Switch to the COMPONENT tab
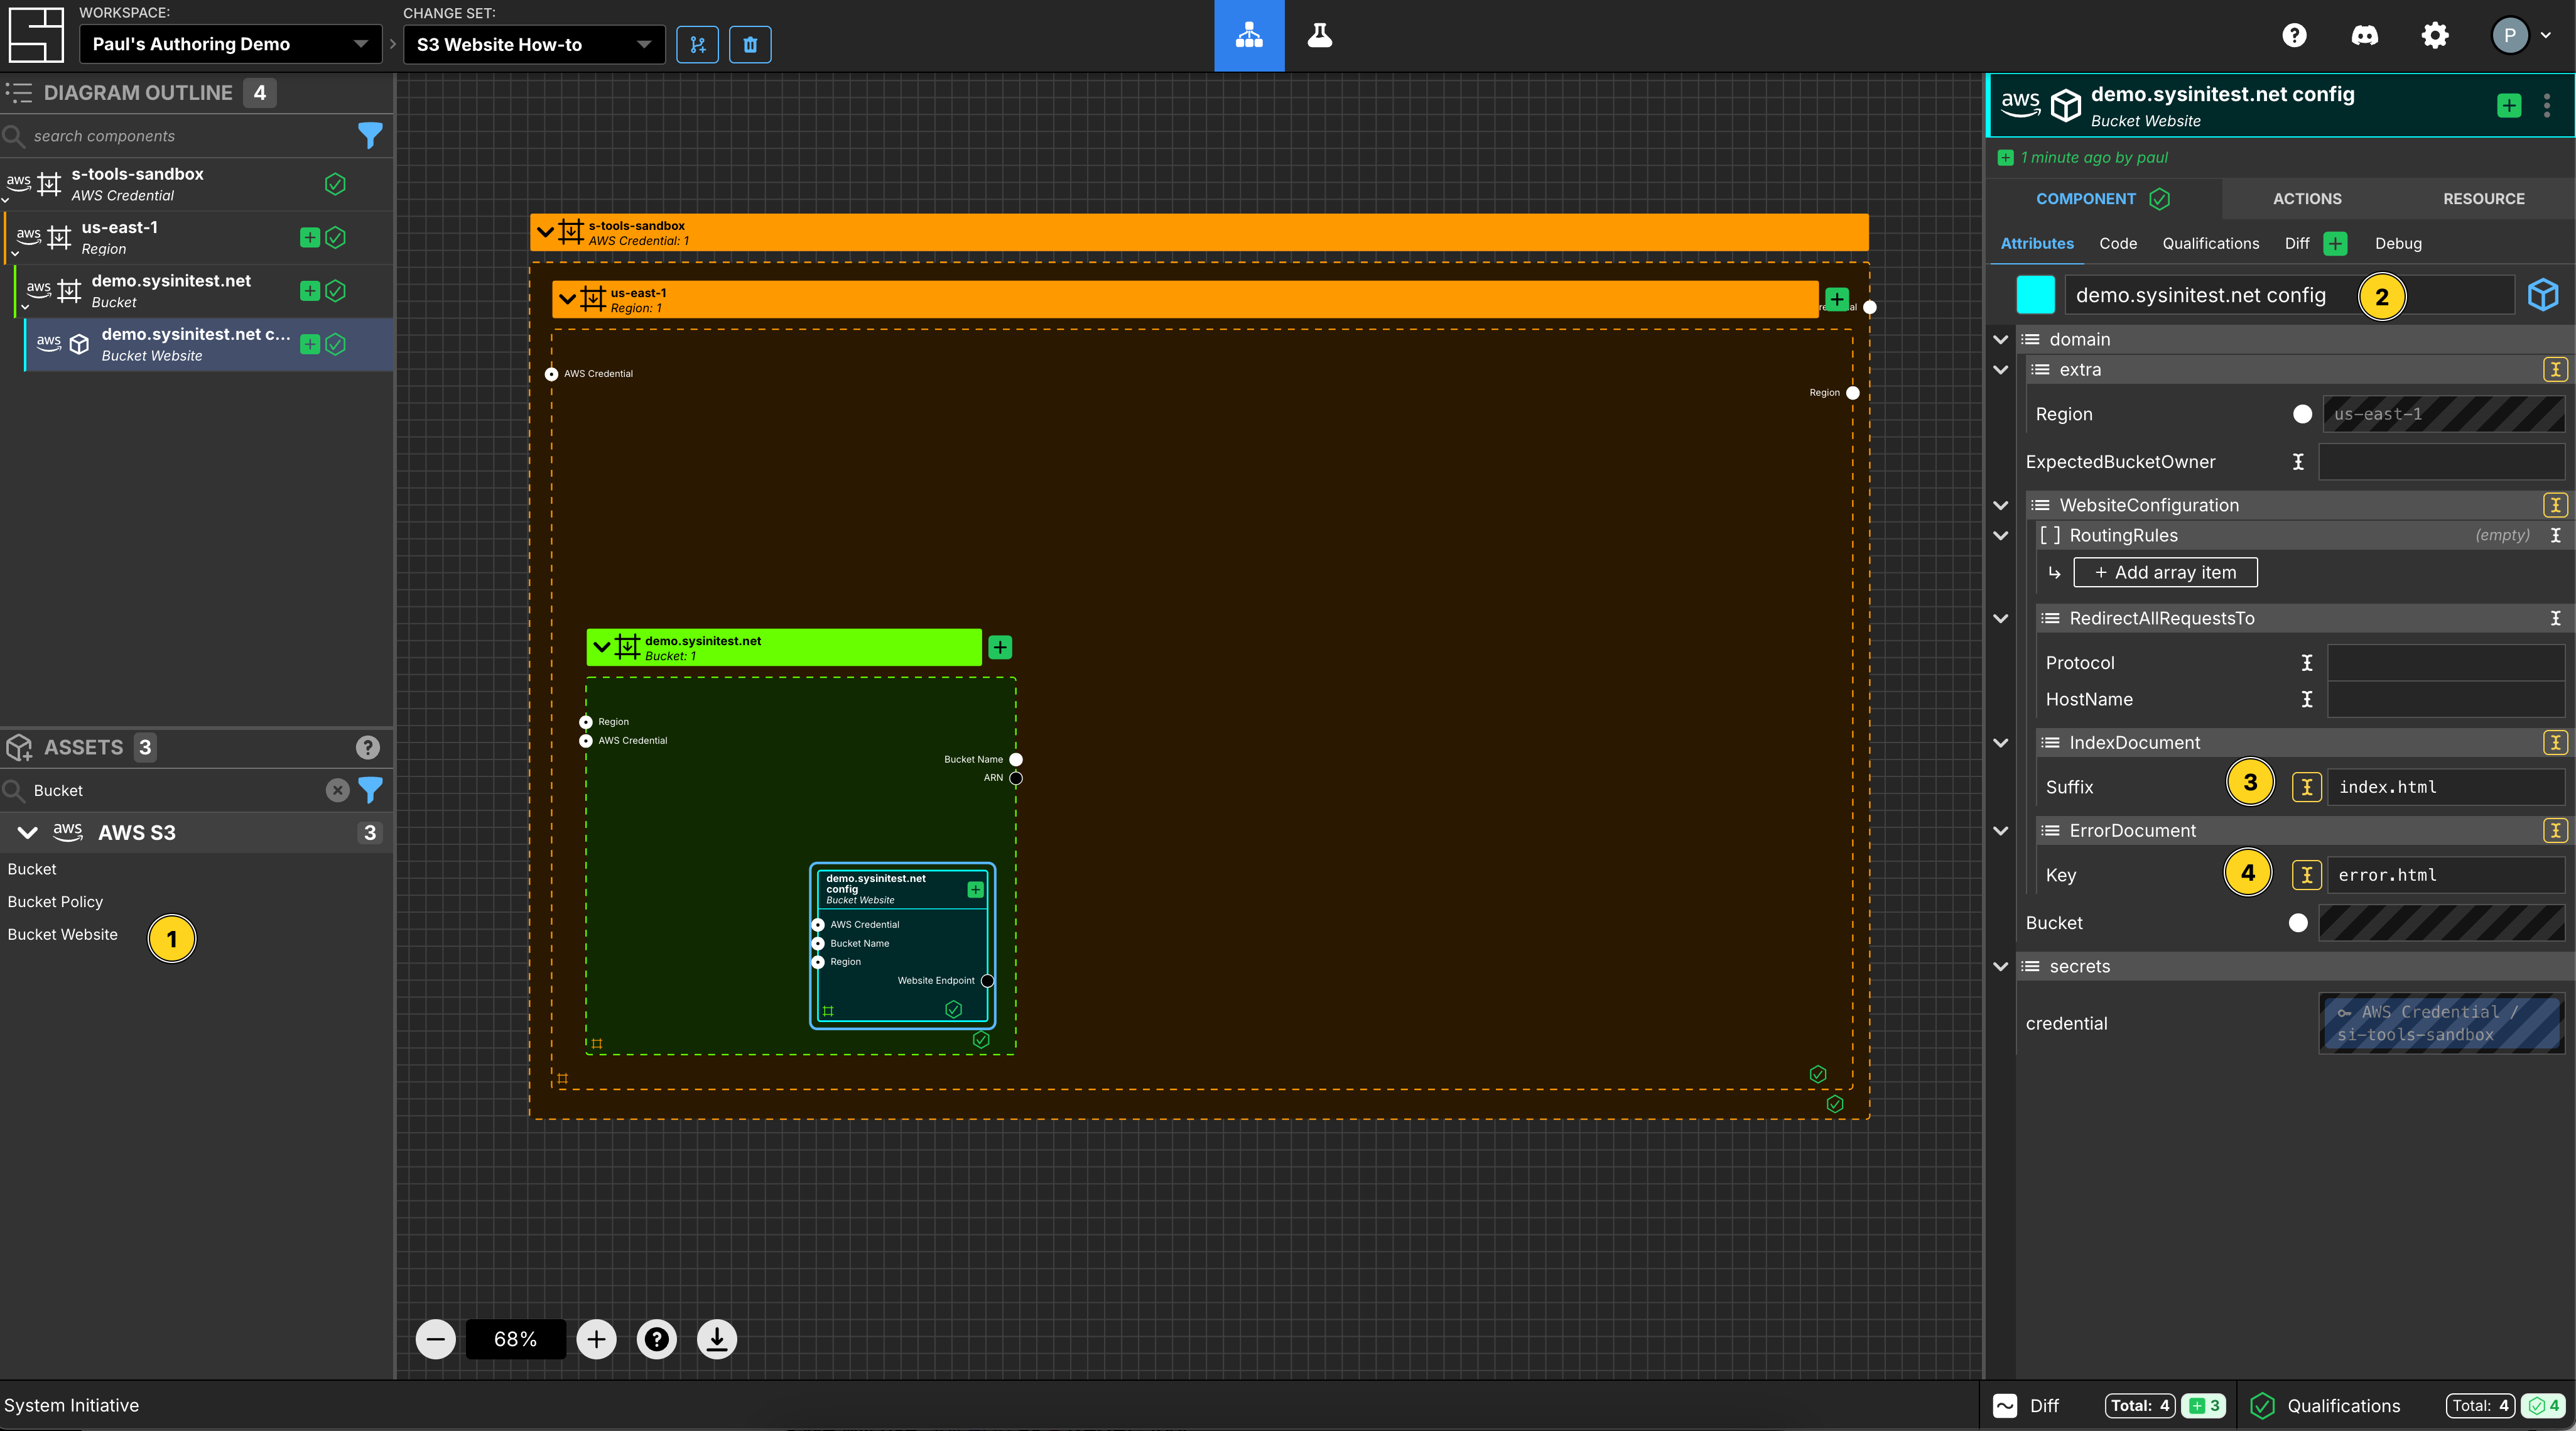Image resolution: width=2576 pixels, height=1431 pixels. coord(2103,199)
